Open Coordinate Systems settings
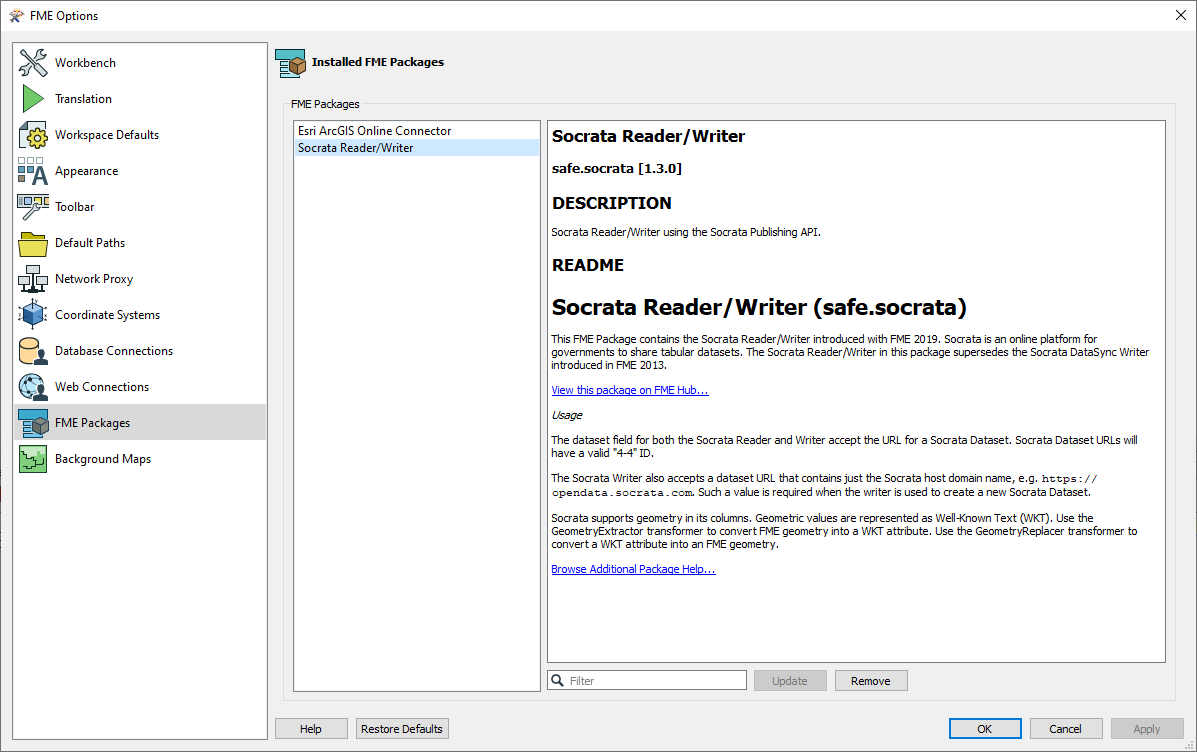Viewport: 1197px width, 752px height. click(108, 315)
